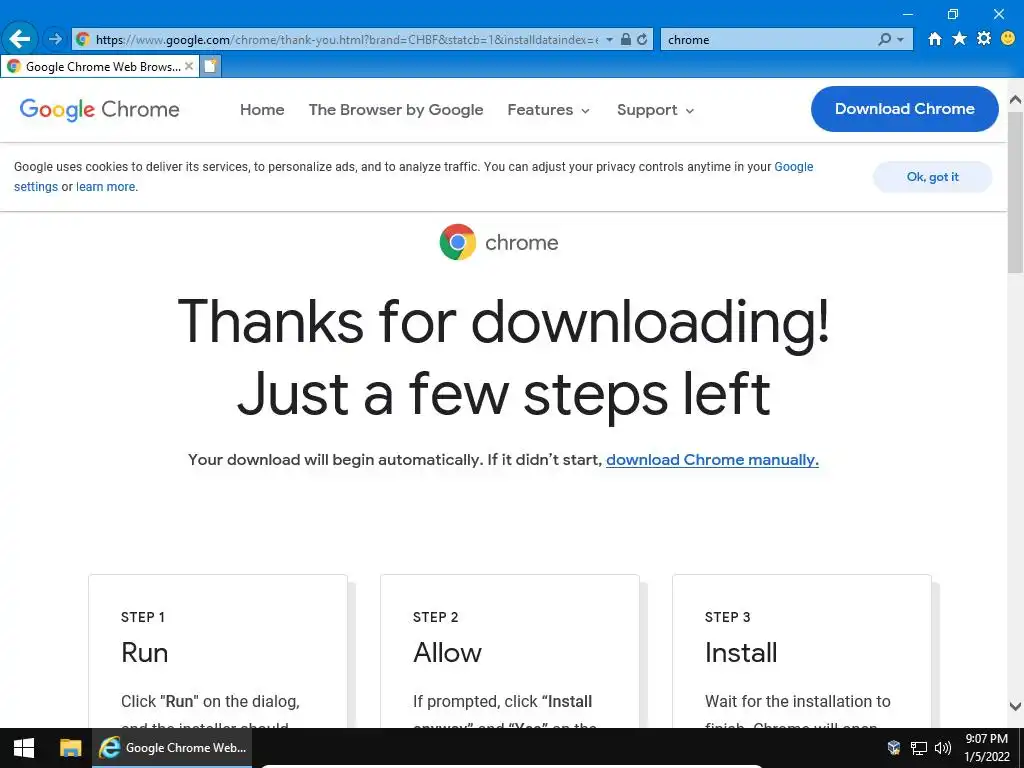The width and height of the screenshot is (1024, 768).
Task: Open the Home navigation item
Action: pyautogui.click(x=262, y=110)
